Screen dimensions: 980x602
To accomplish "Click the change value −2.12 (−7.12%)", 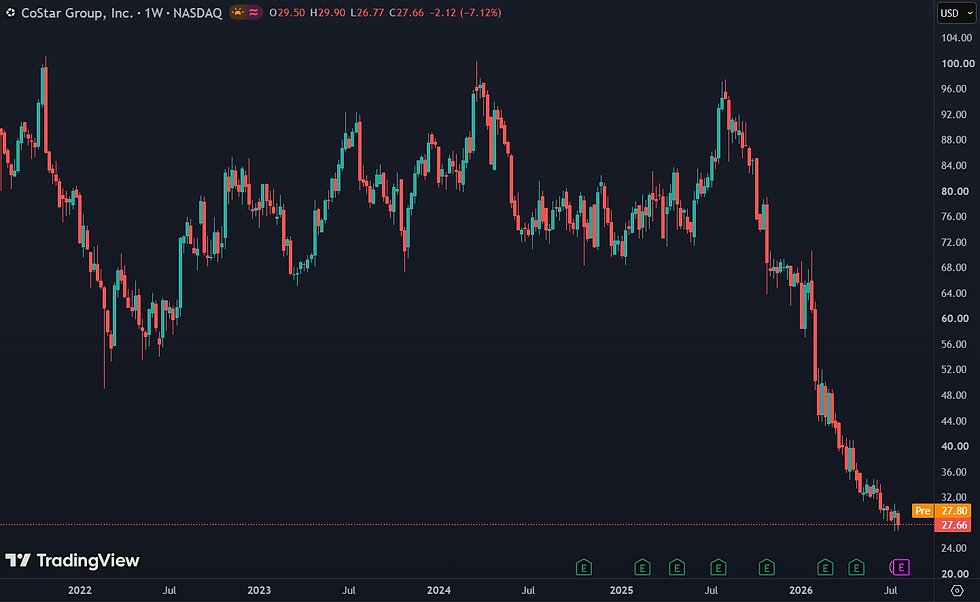I will [465, 13].
